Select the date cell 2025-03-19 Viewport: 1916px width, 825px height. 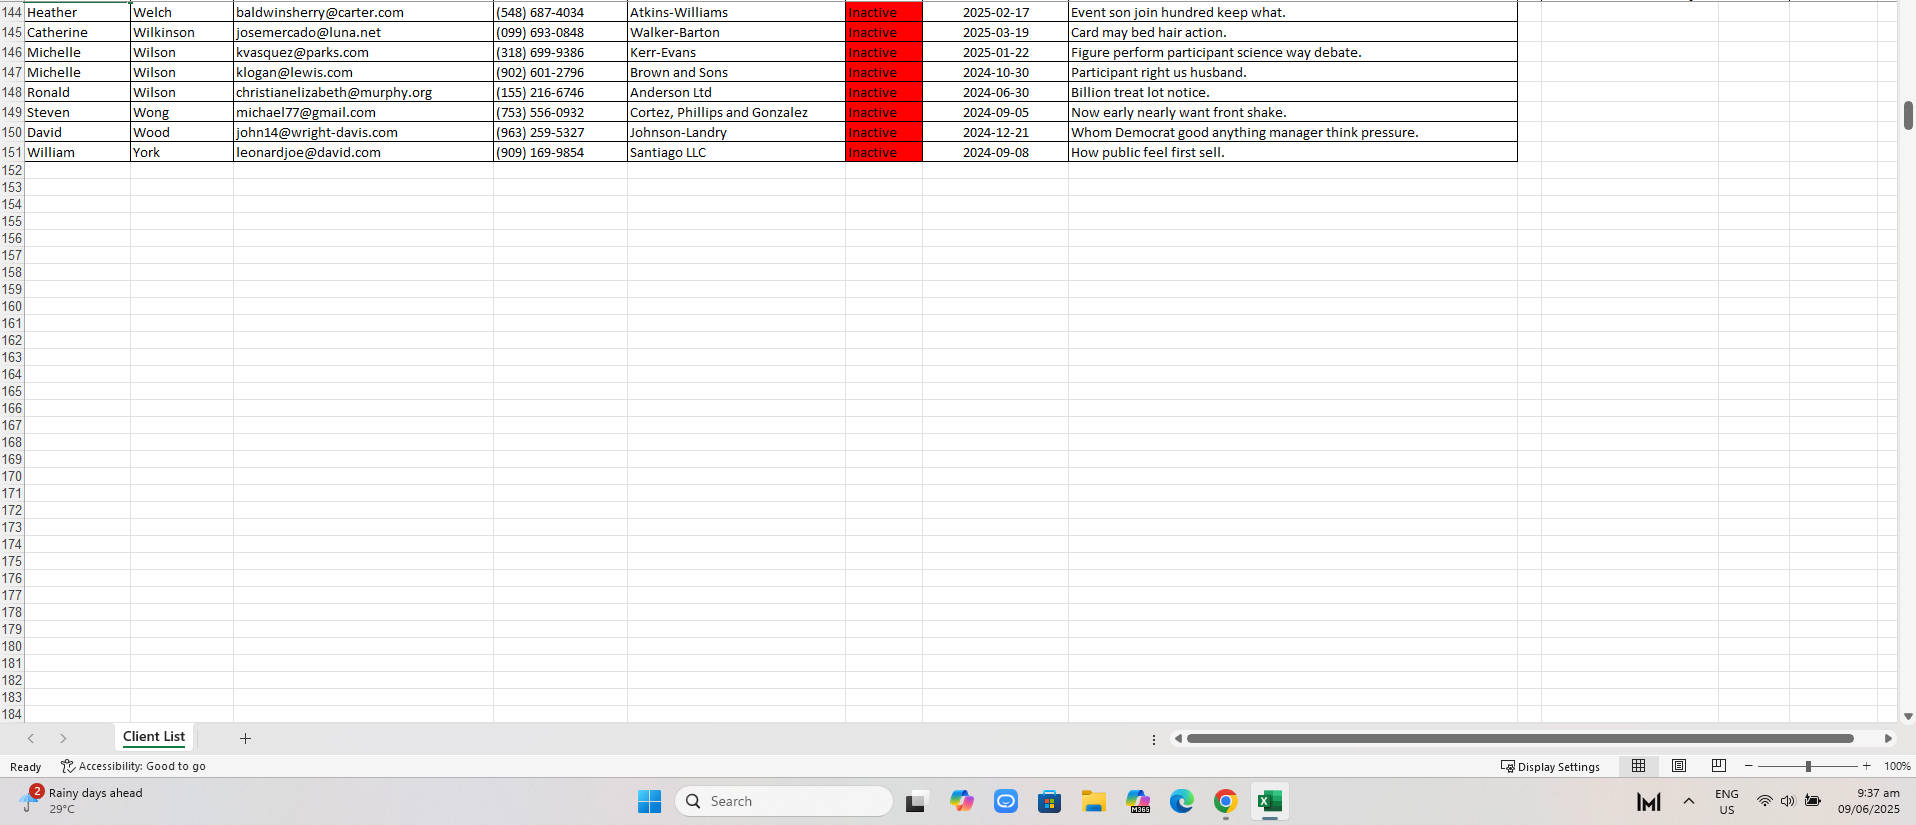[x=995, y=32]
